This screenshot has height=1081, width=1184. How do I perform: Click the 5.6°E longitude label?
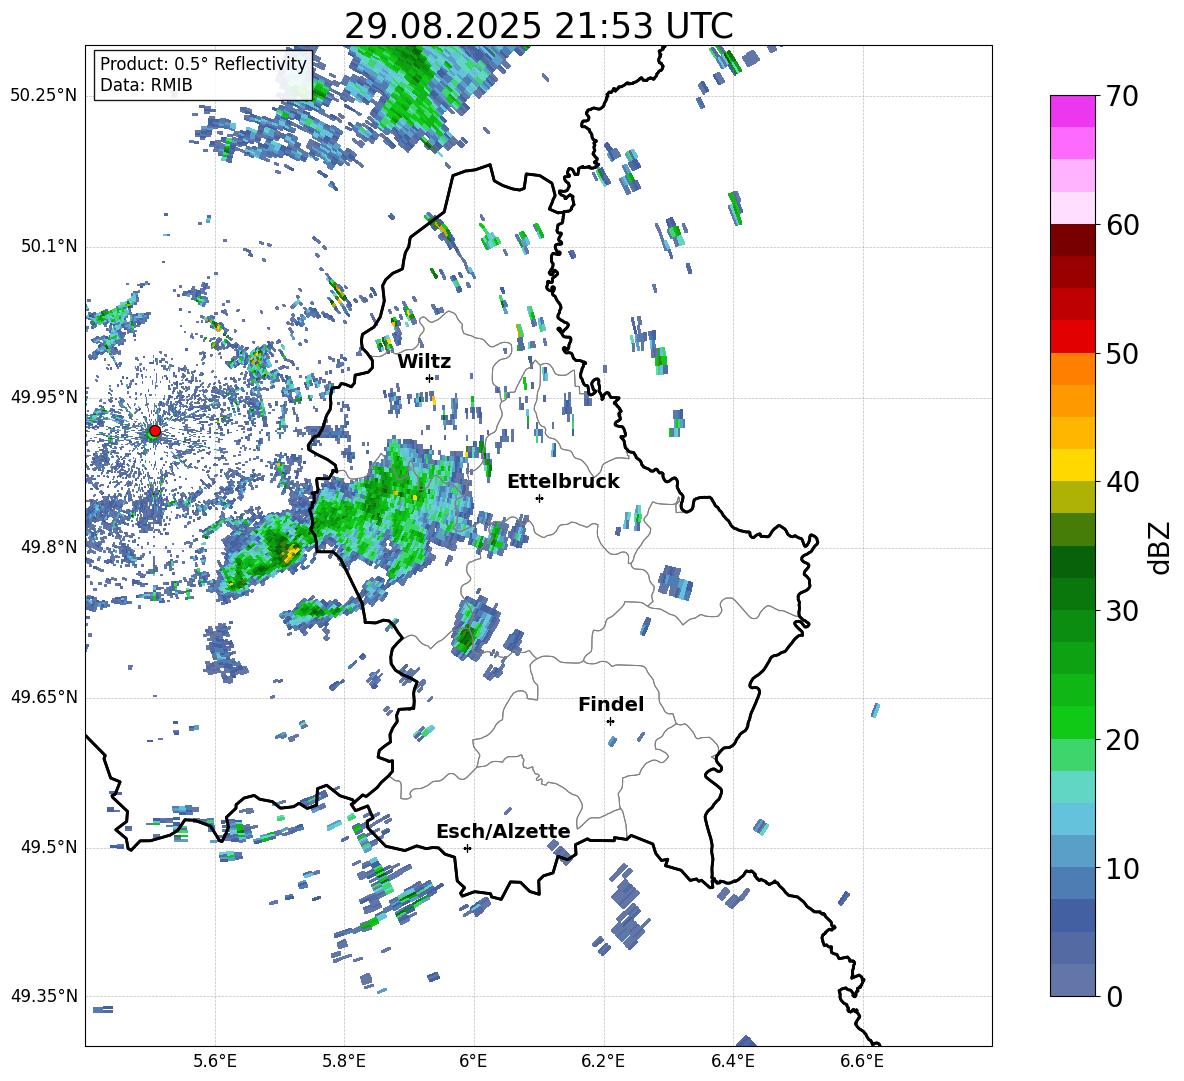pos(215,1062)
